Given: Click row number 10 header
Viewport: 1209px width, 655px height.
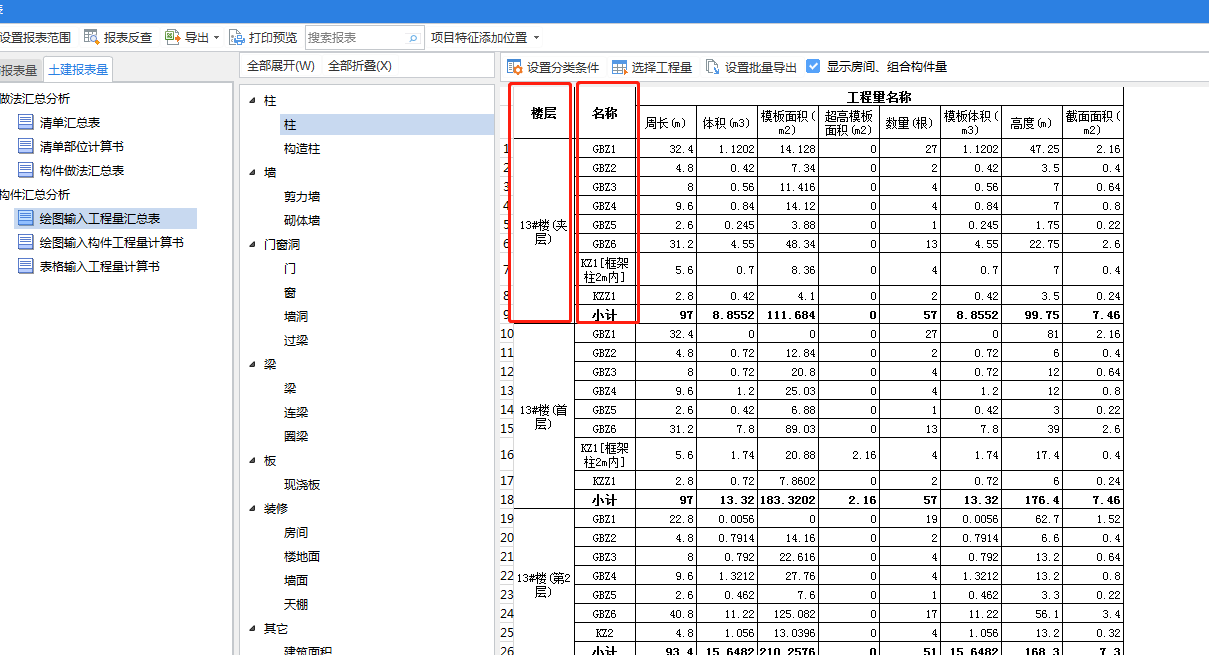Looking at the screenshot, I should [506, 333].
